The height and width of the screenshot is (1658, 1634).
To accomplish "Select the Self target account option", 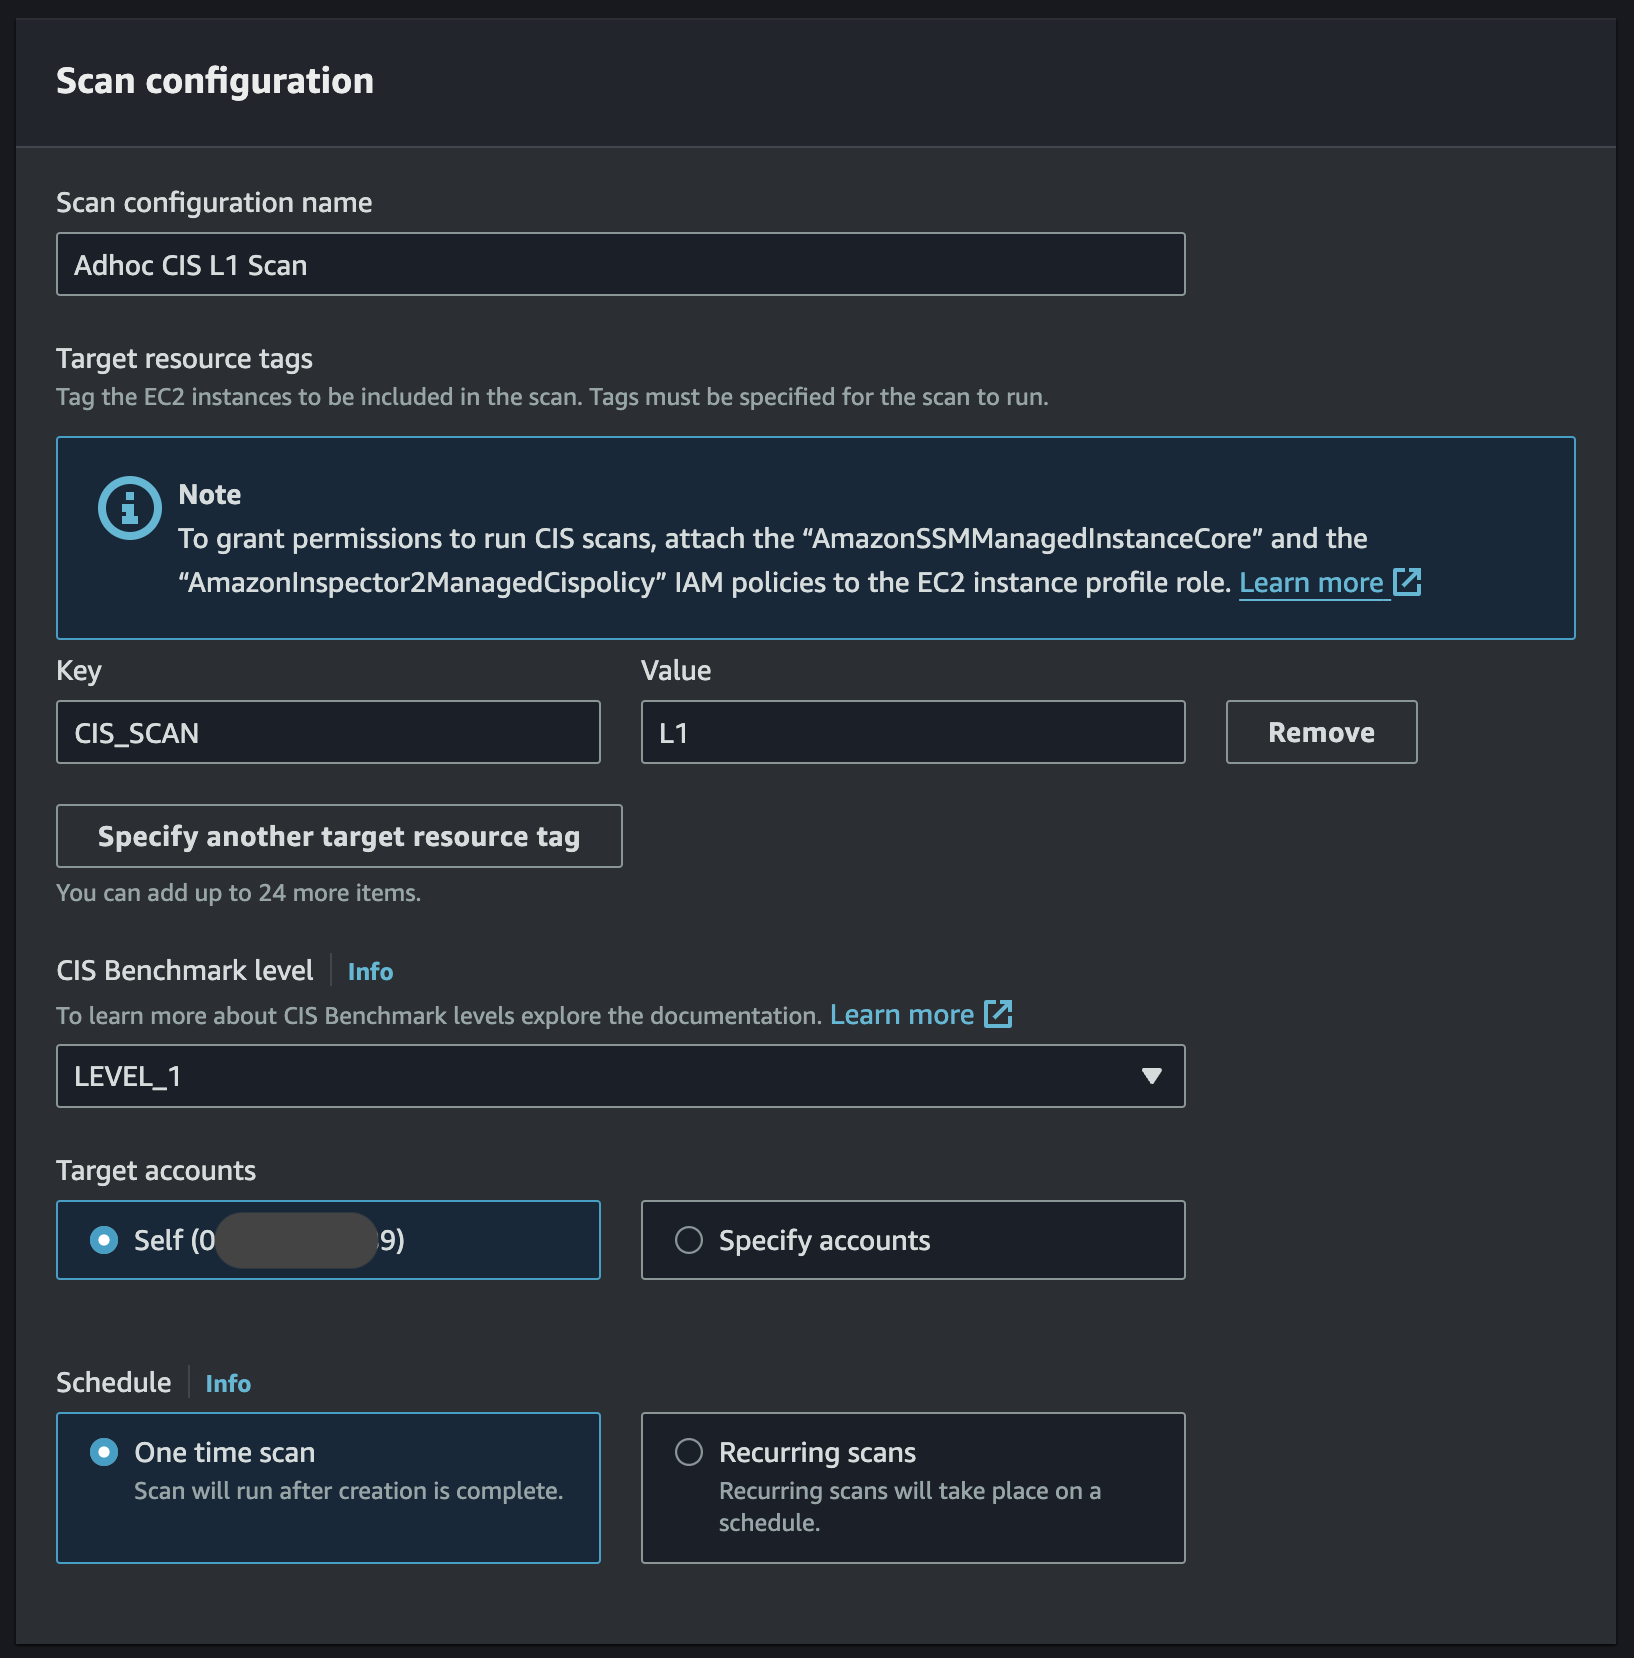I will pyautogui.click(x=105, y=1240).
